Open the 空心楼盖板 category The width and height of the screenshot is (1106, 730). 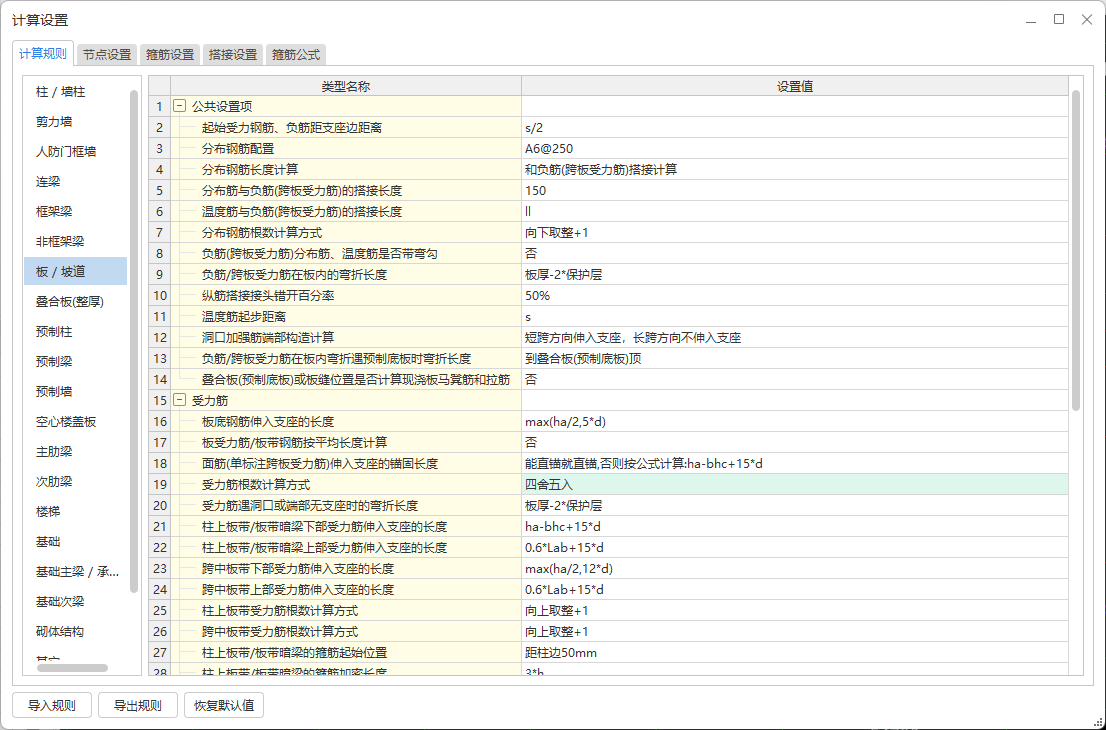[75, 422]
